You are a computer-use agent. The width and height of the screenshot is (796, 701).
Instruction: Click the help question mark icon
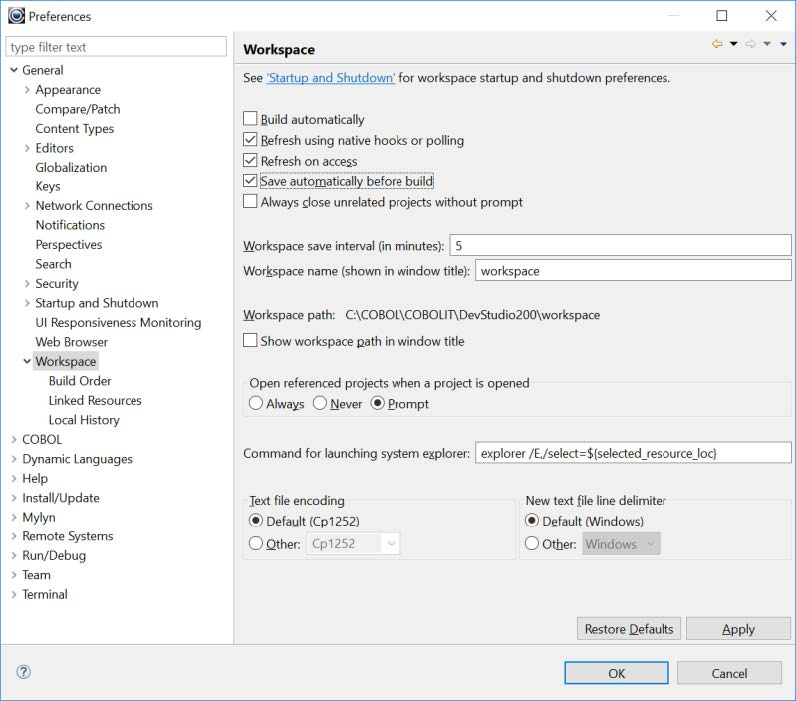coord(24,672)
